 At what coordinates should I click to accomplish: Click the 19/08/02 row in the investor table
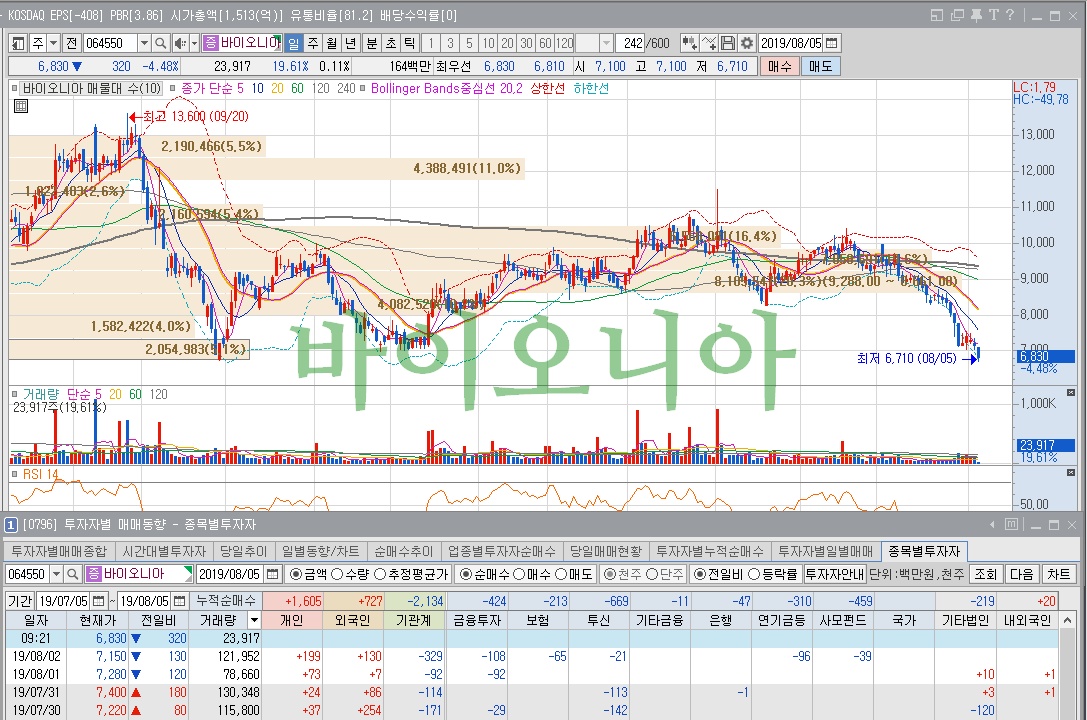(x=532, y=656)
